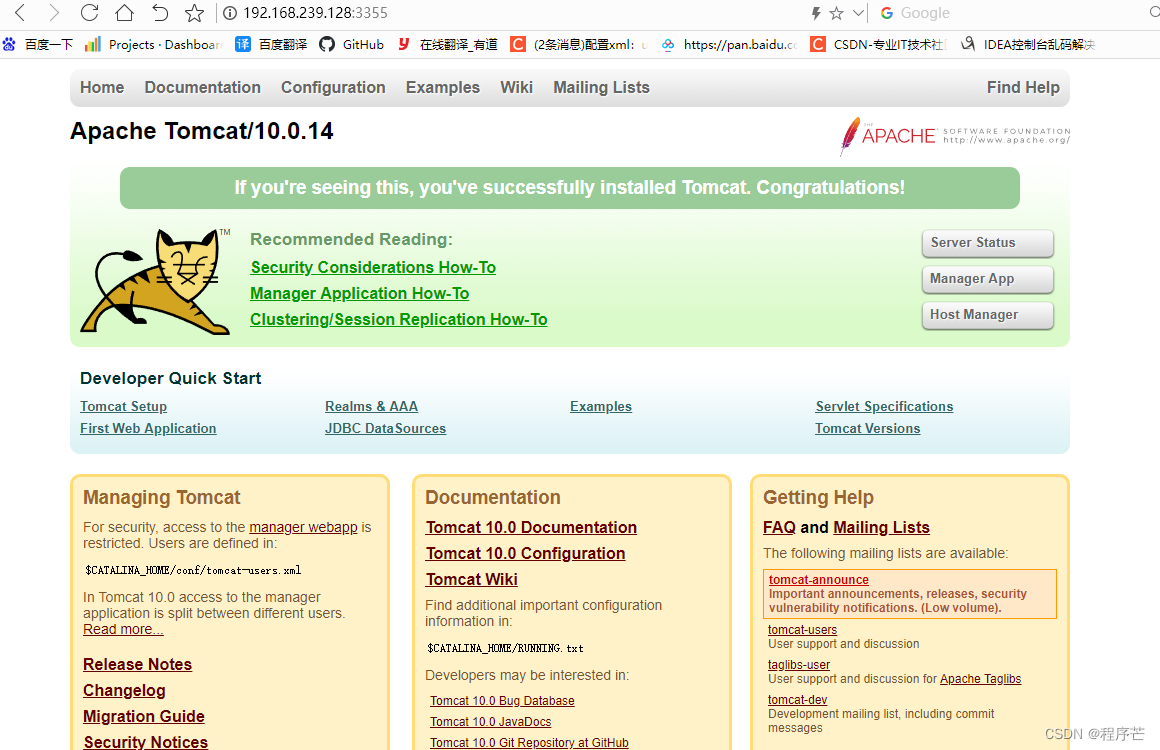Open the Security Notices link
The height and width of the screenshot is (750, 1160).
click(x=146, y=741)
